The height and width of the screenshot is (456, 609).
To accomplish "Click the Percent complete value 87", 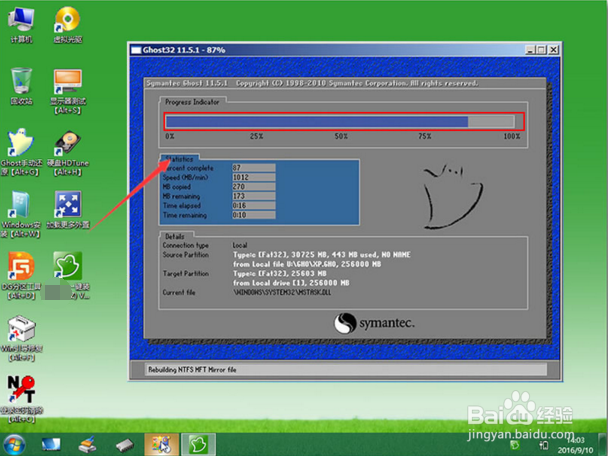I will 254,168.
